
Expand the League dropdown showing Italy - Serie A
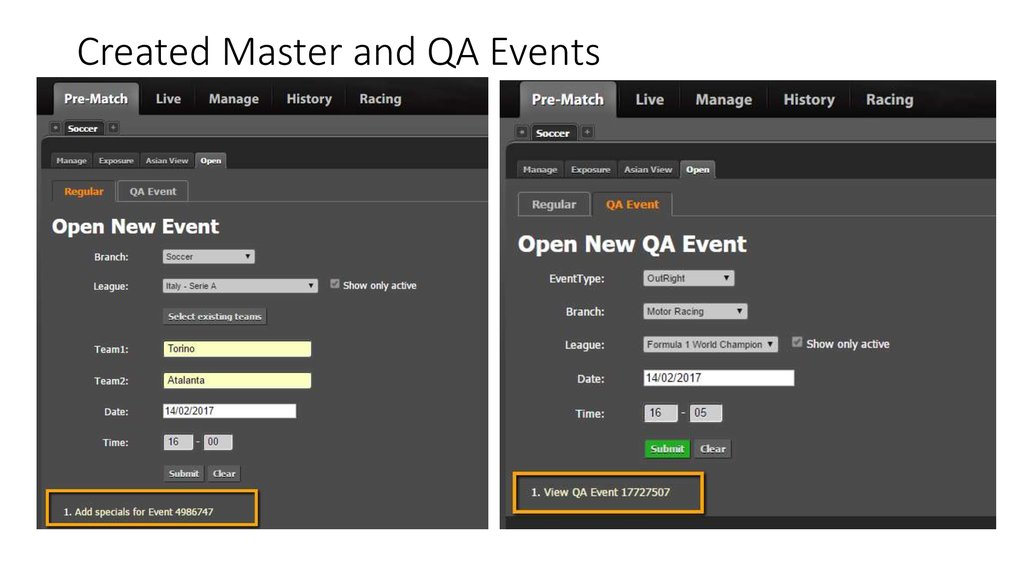click(x=240, y=286)
